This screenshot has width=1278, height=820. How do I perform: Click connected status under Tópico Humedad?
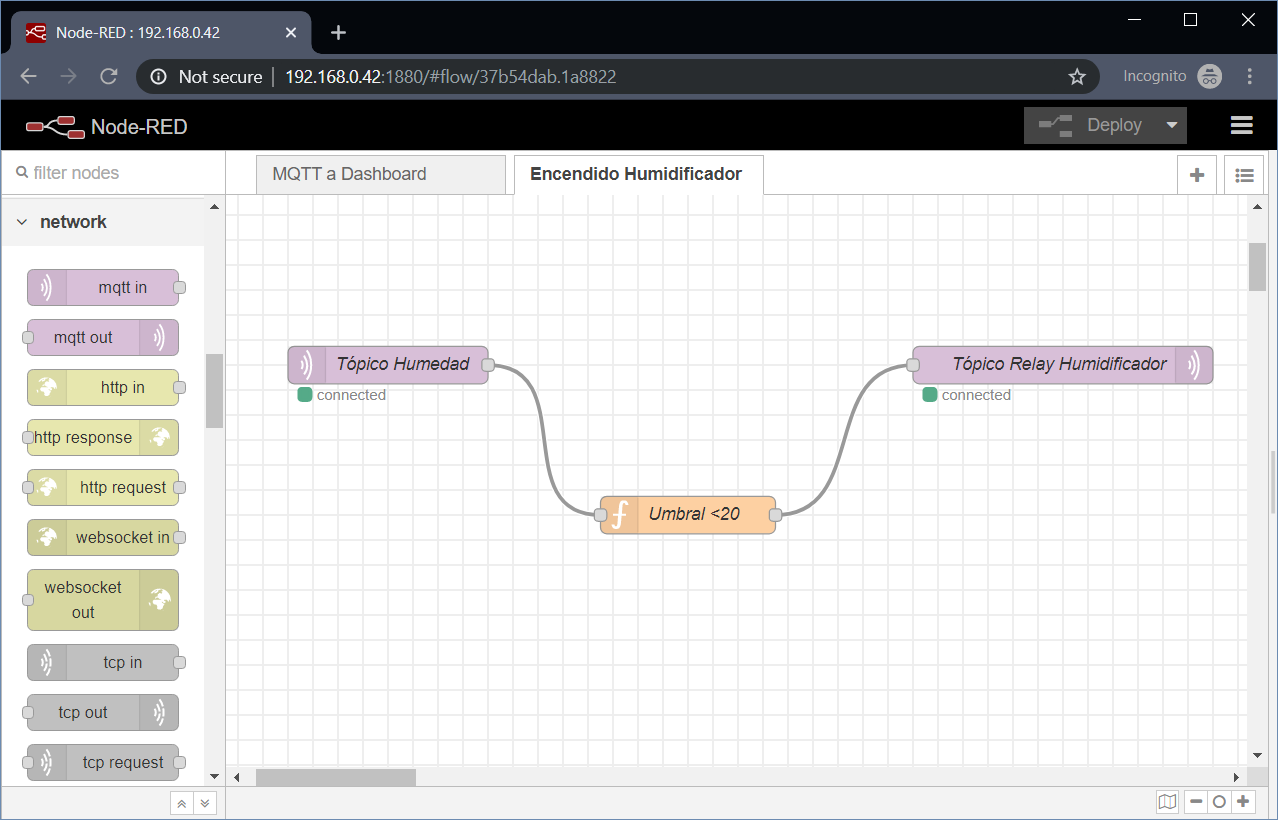click(342, 395)
